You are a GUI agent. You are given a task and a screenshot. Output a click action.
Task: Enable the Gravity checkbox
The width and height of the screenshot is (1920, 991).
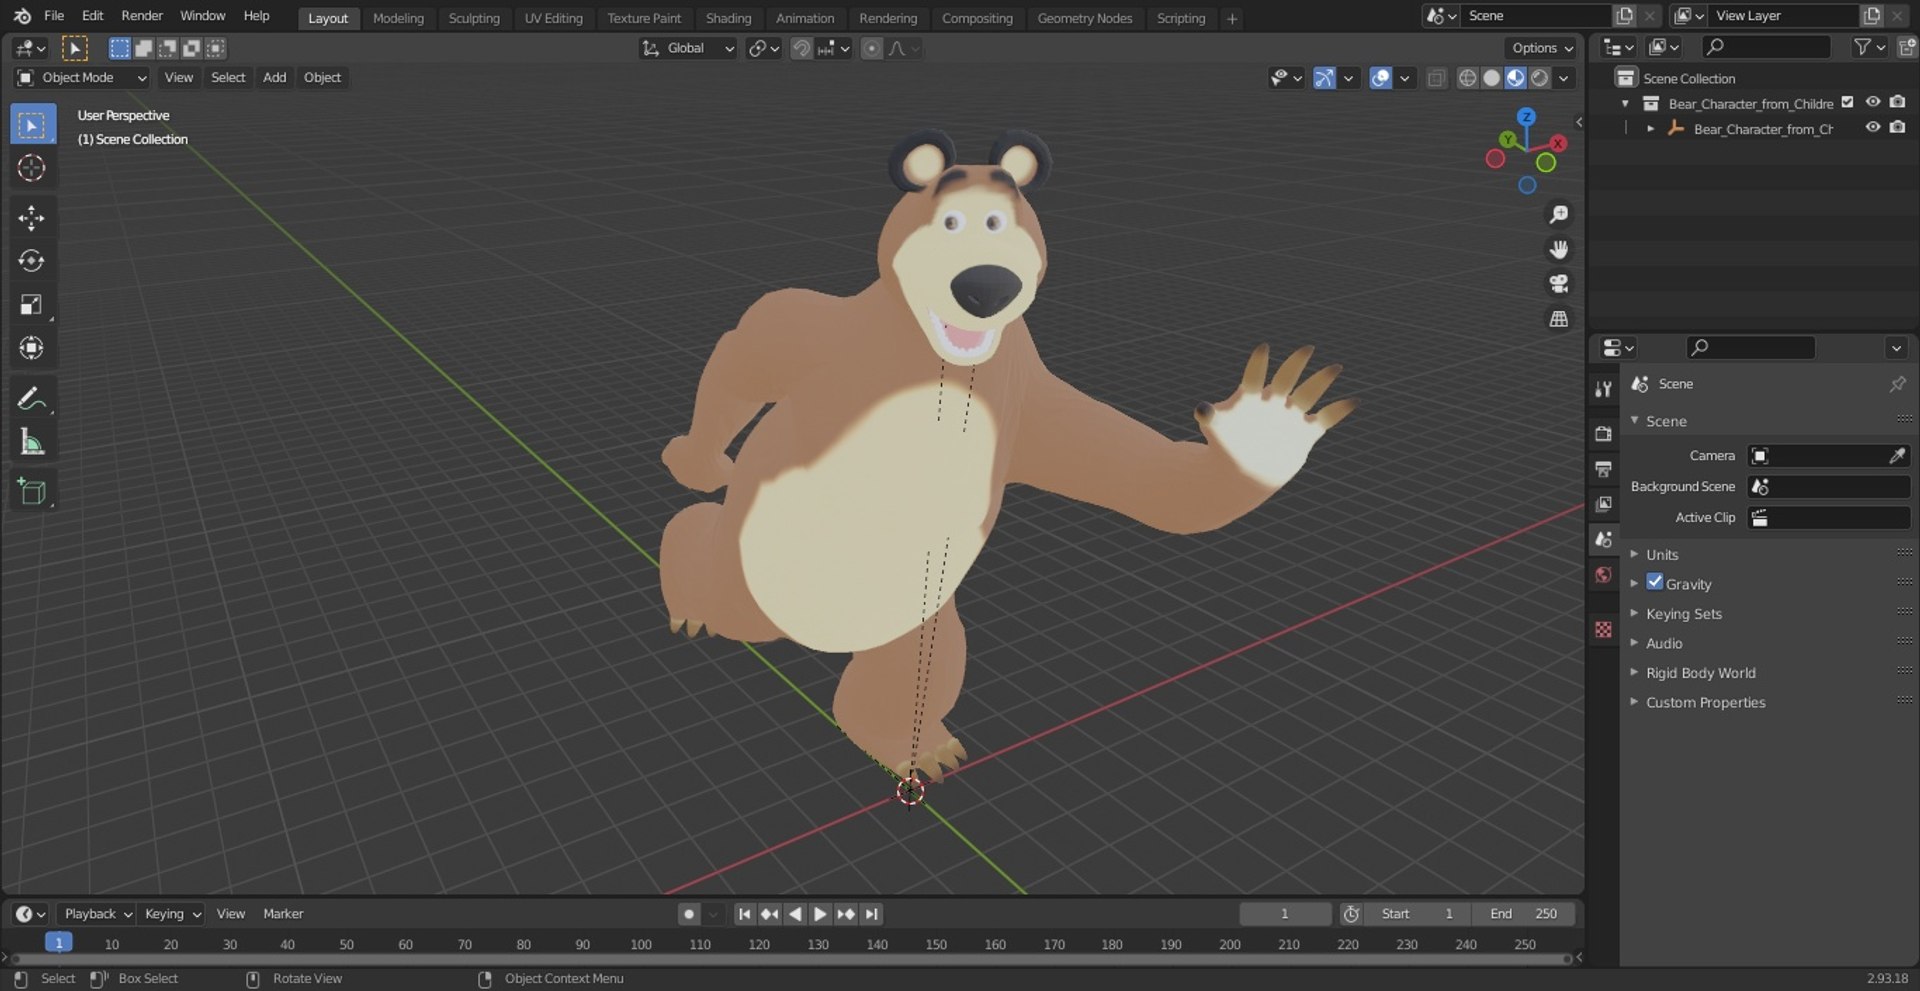click(x=1655, y=582)
